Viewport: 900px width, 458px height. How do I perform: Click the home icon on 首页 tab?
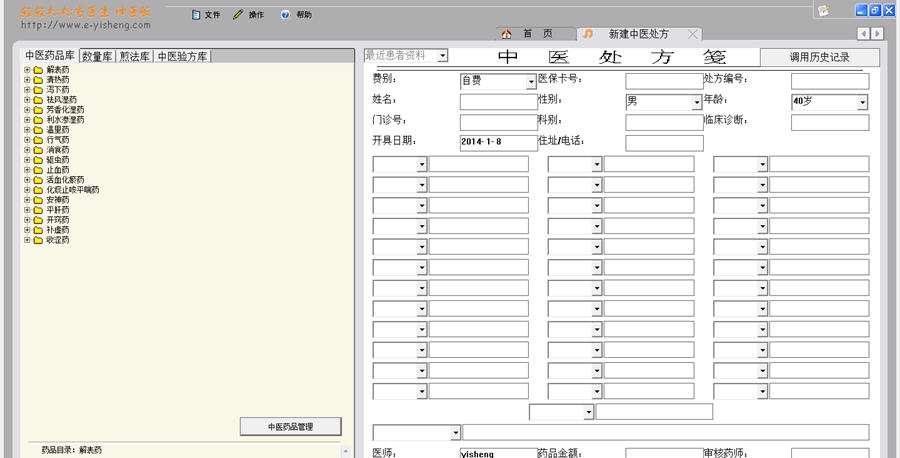506,34
